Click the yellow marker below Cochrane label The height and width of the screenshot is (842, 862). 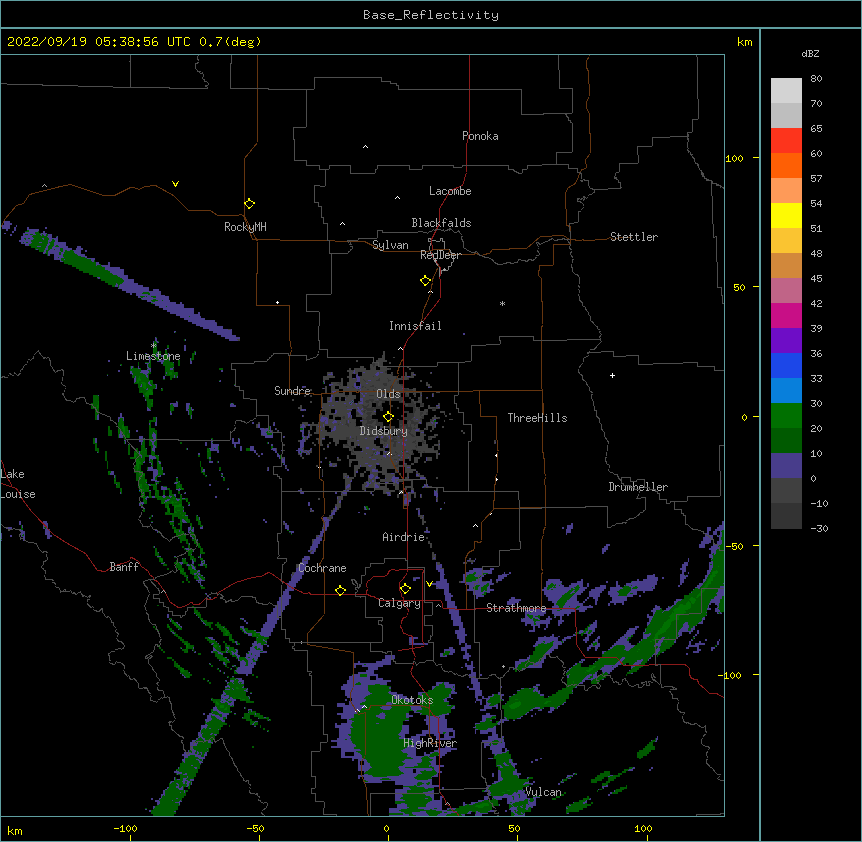[x=340, y=590]
